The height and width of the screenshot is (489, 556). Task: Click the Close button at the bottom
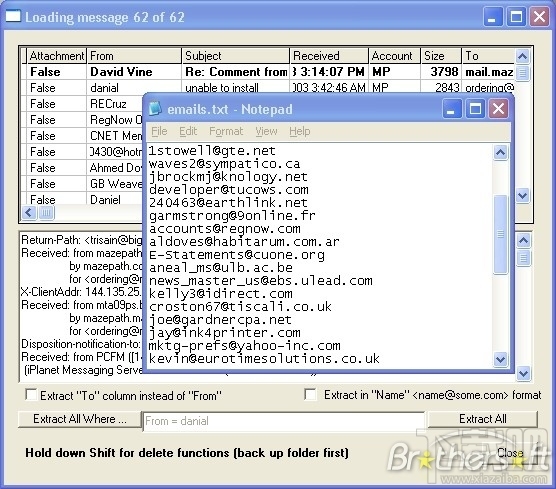click(510, 453)
